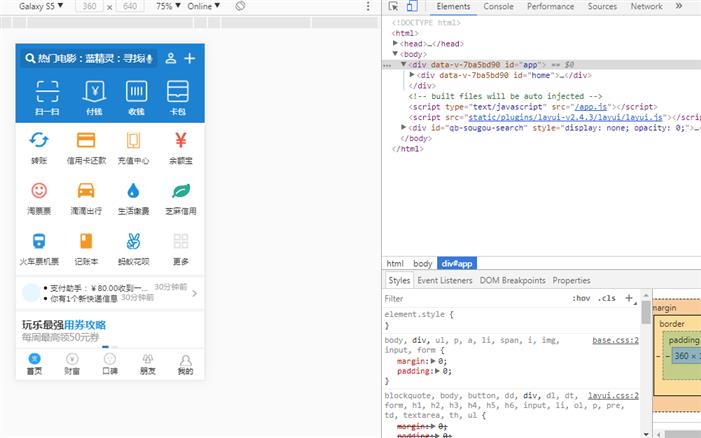Tap the 淘票票 smiley icon

tap(39, 190)
